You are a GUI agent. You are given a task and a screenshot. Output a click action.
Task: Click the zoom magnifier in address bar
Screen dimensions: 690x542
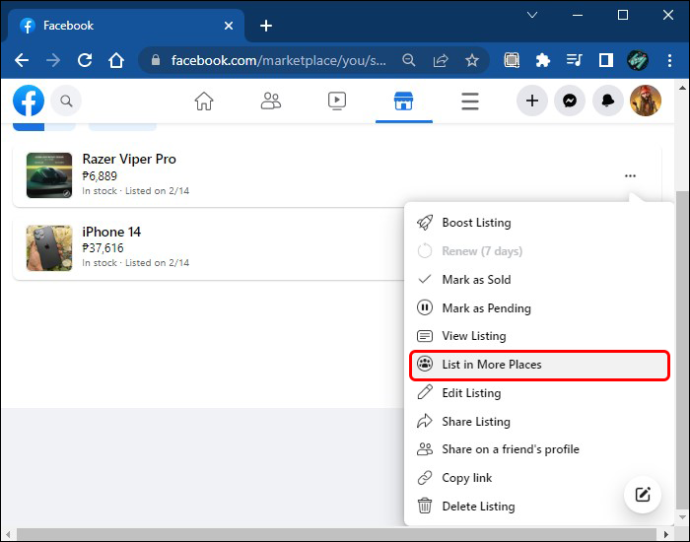coord(409,60)
